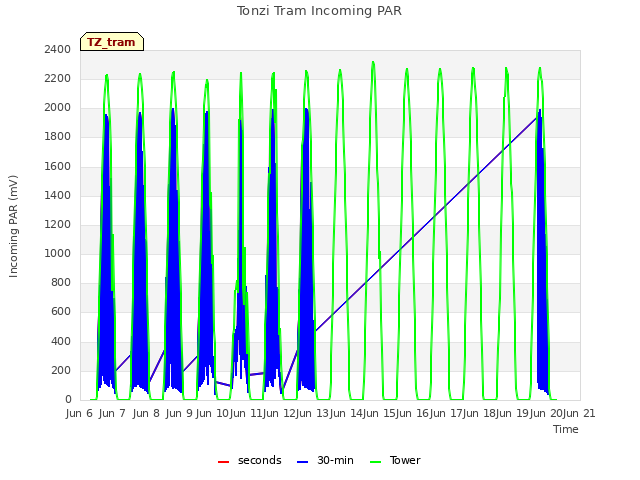Image resolution: width=640 pixels, height=480 pixels.
Task: Click the y-axis label Incoming PAR (mV)
Action: (x=13, y=227)
